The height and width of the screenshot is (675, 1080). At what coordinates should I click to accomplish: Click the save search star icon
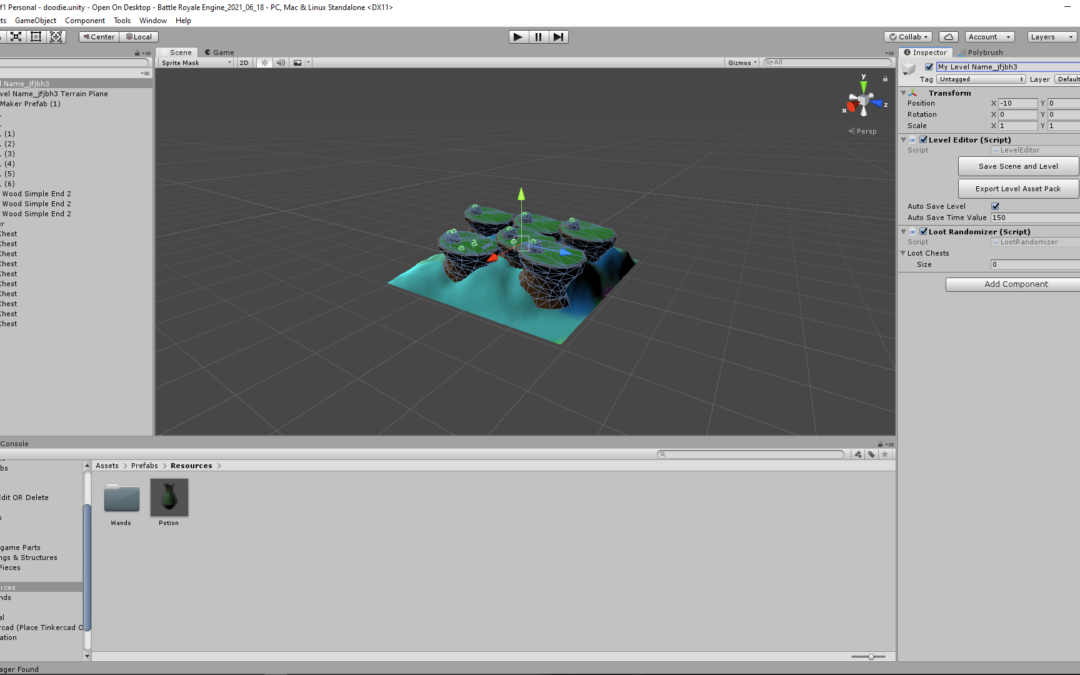[885, 454]
